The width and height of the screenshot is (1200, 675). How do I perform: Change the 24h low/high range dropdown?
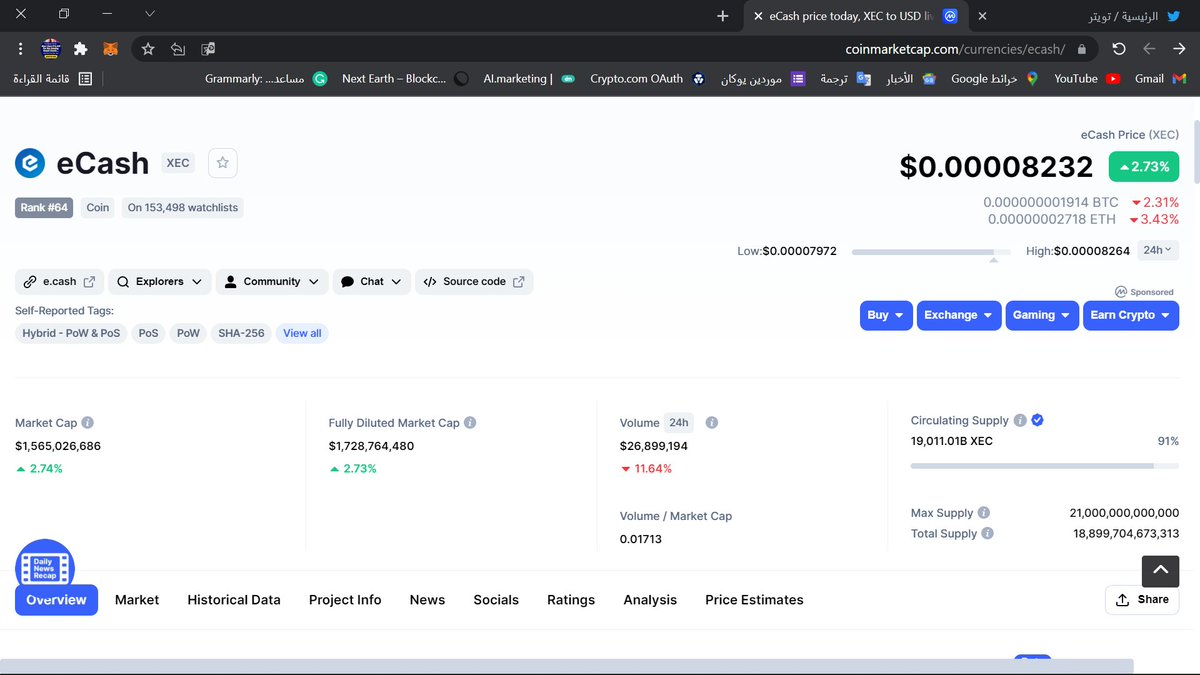tap(1159, 251)
